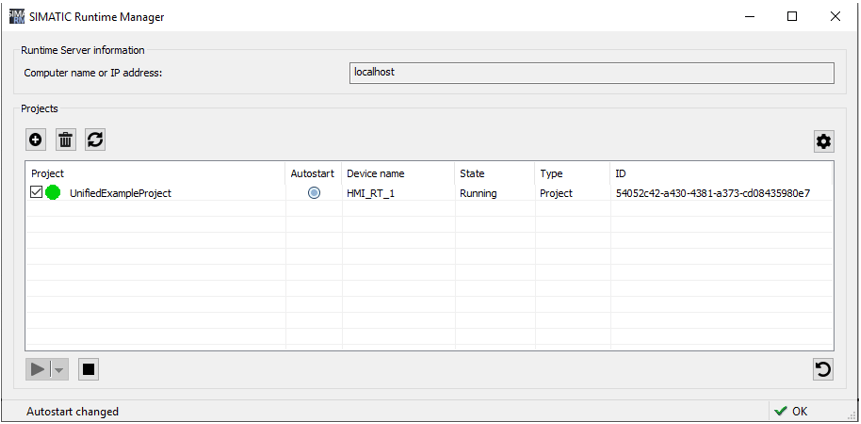
Task: Select the HMI_RT_1 device name cell
Action: pyautogui.click(x=371, y=193)
